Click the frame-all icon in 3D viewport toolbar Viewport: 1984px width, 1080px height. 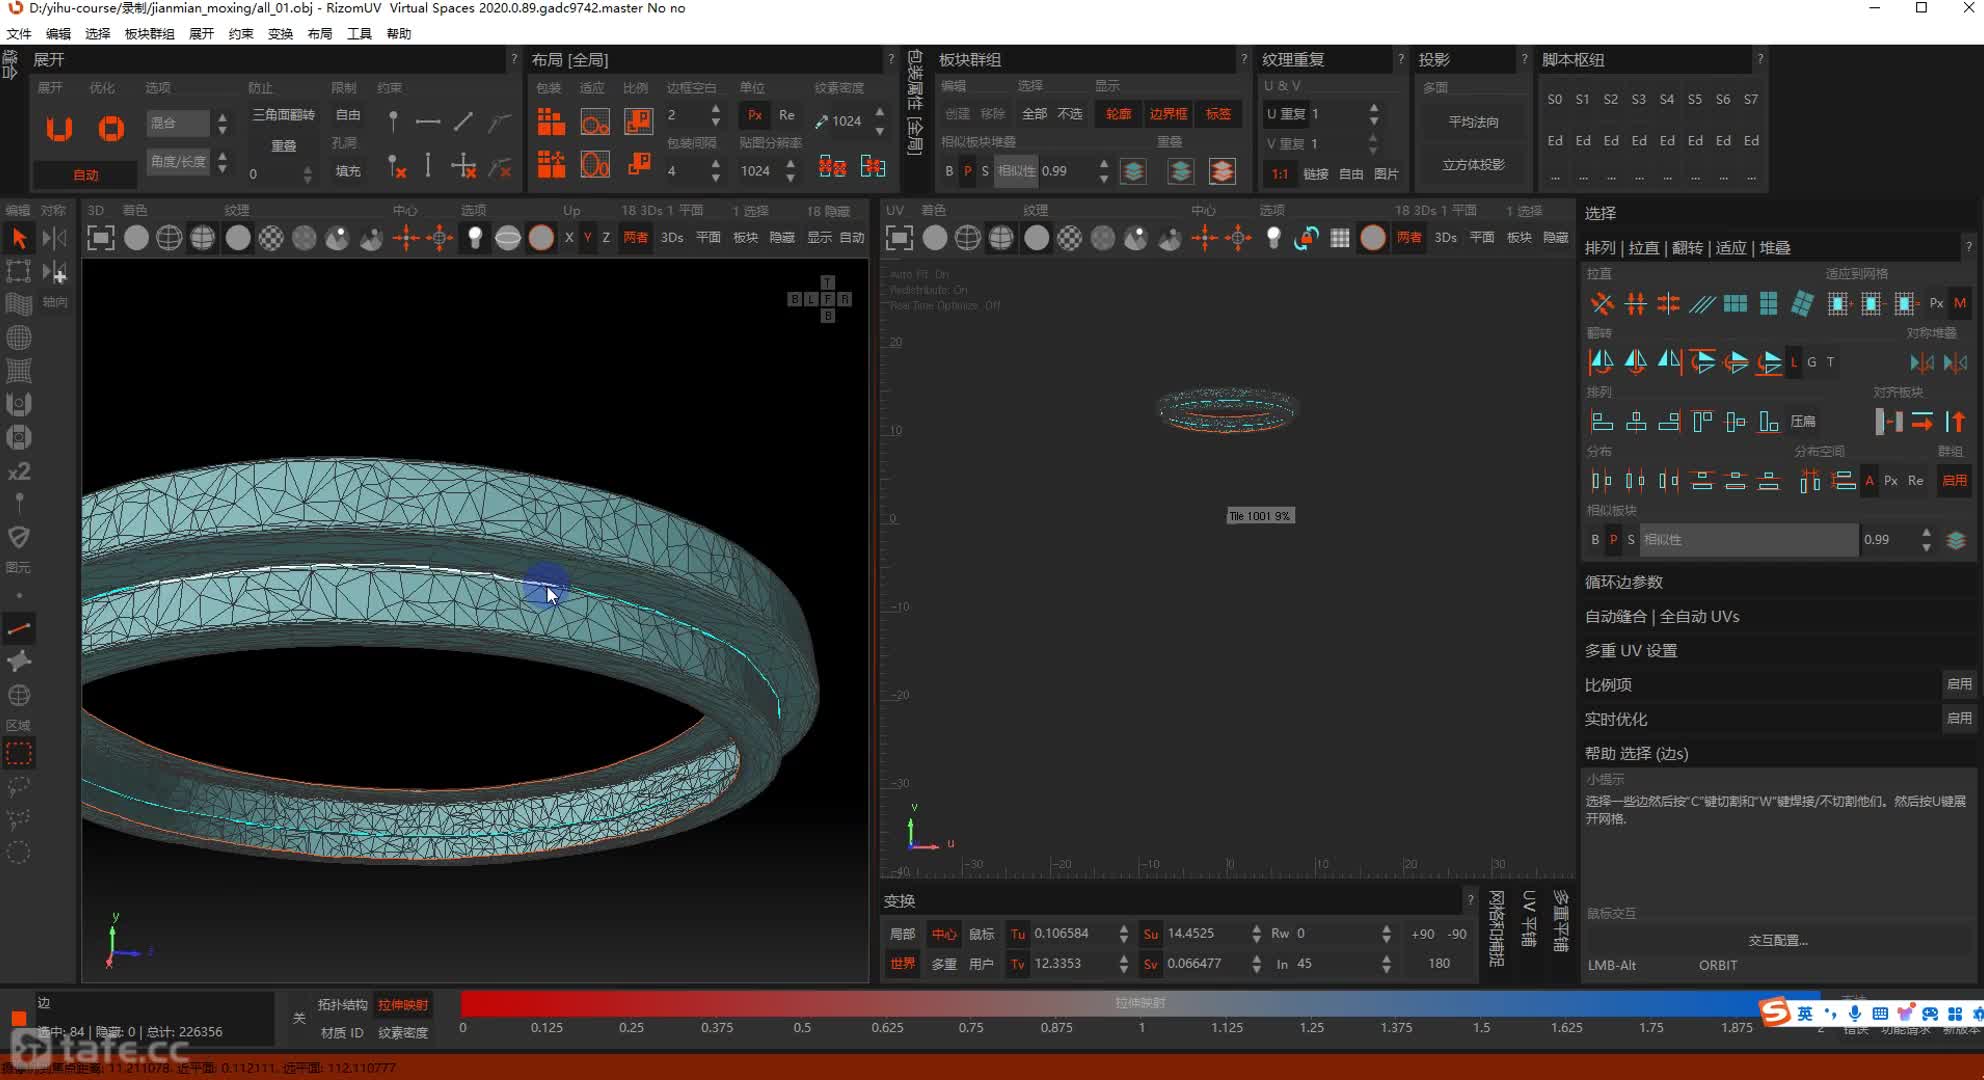100,238
